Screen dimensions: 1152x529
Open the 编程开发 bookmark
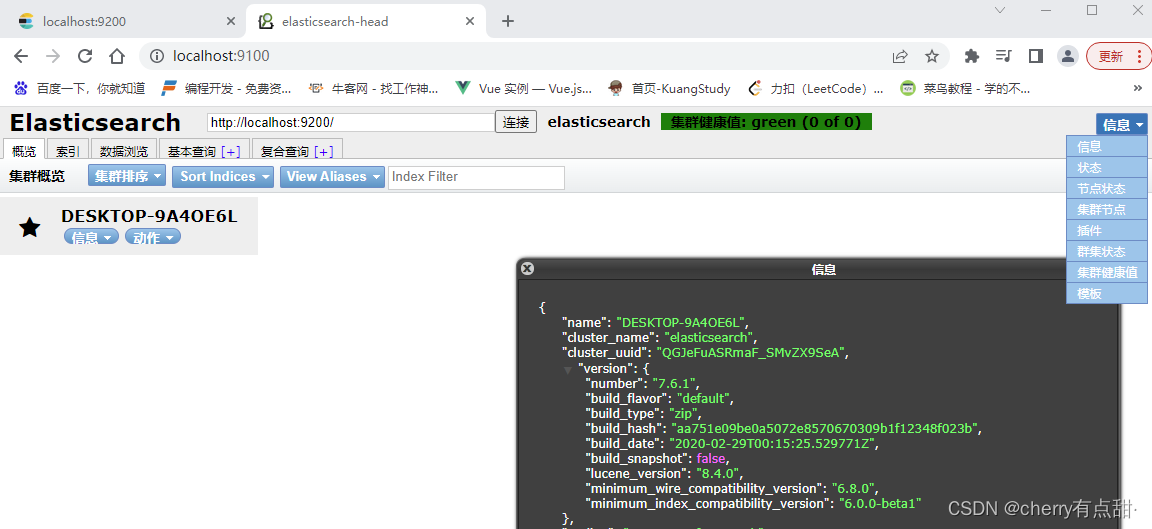coord(226,89)
